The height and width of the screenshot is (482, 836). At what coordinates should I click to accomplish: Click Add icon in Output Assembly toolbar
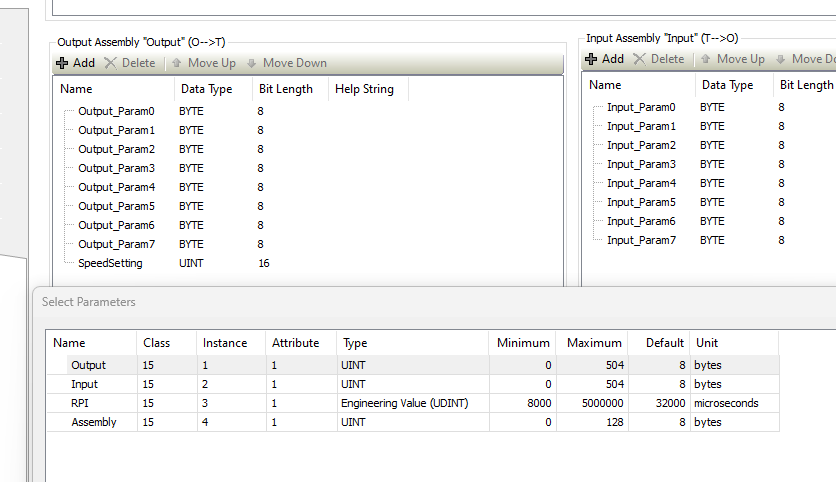tap(62, 63)
